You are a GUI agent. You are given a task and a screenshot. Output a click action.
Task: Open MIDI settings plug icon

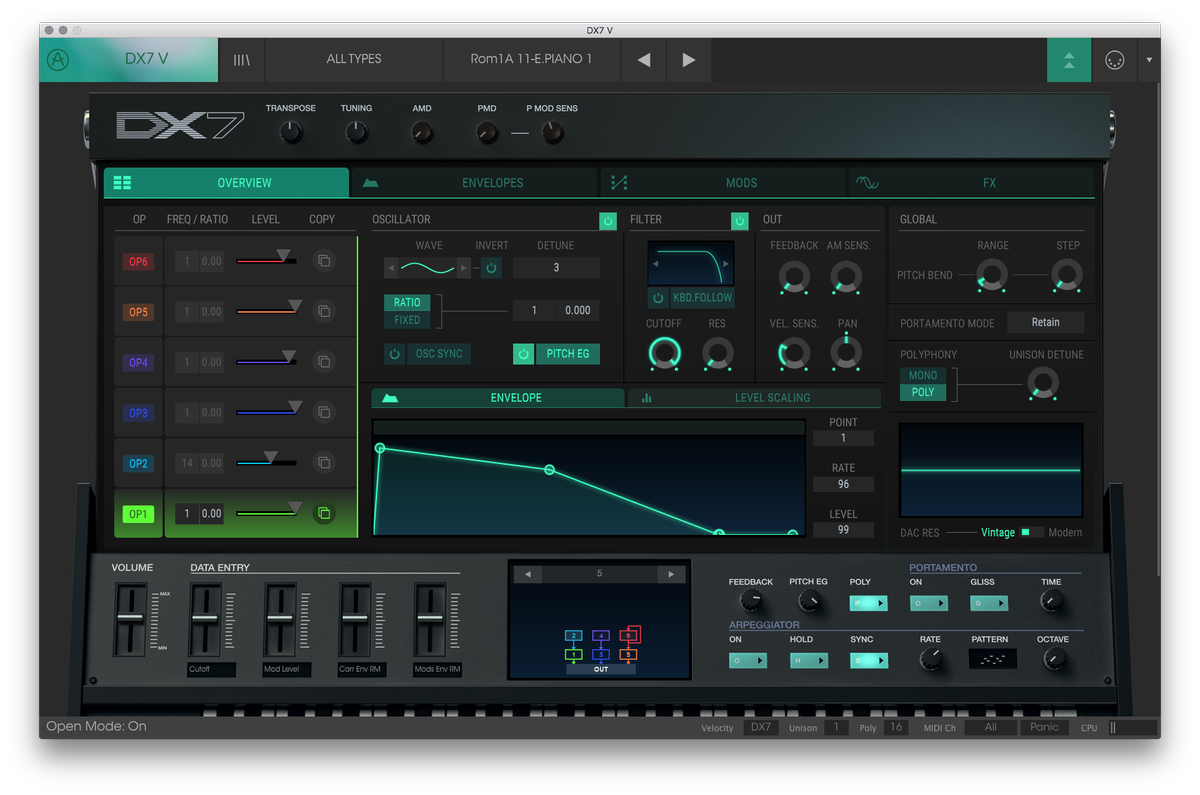1114,60
